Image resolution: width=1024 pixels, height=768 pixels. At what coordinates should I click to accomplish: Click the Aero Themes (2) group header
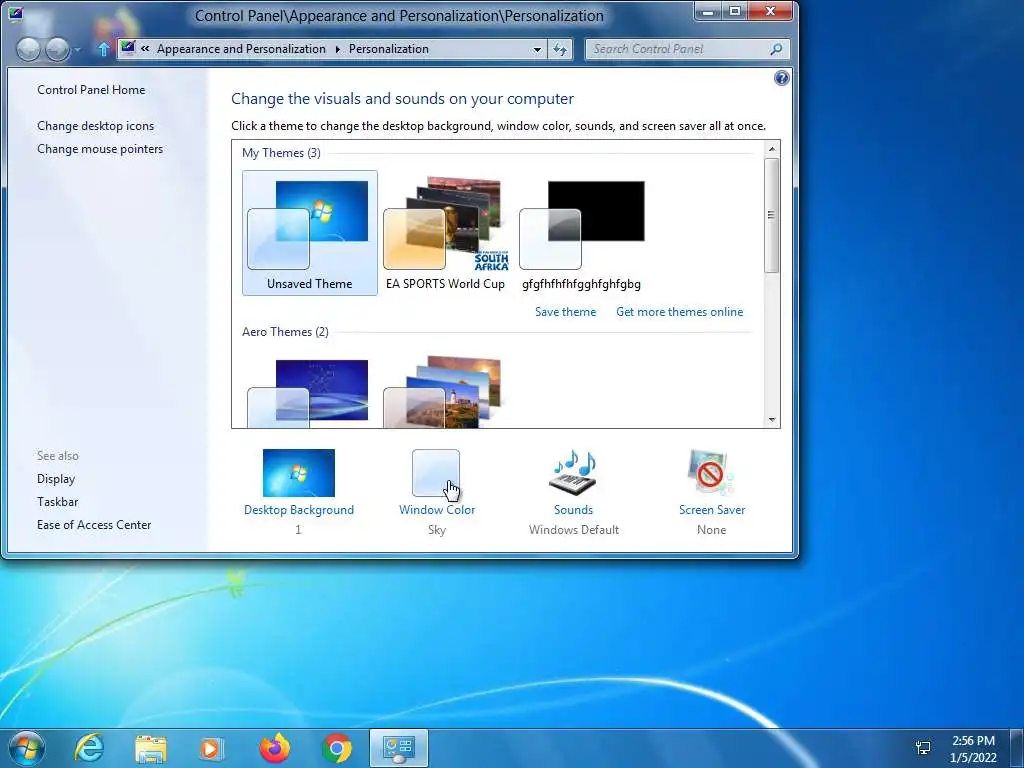click(285, 332)
